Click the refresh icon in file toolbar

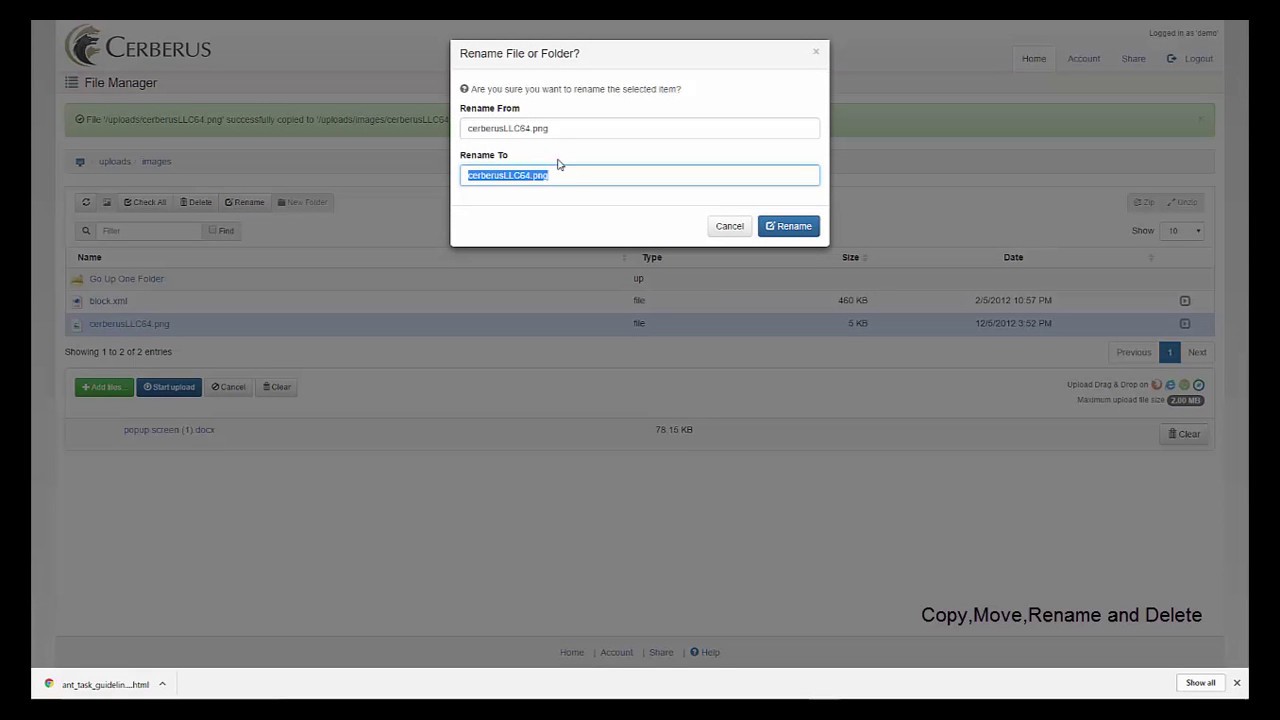[86, 202]
